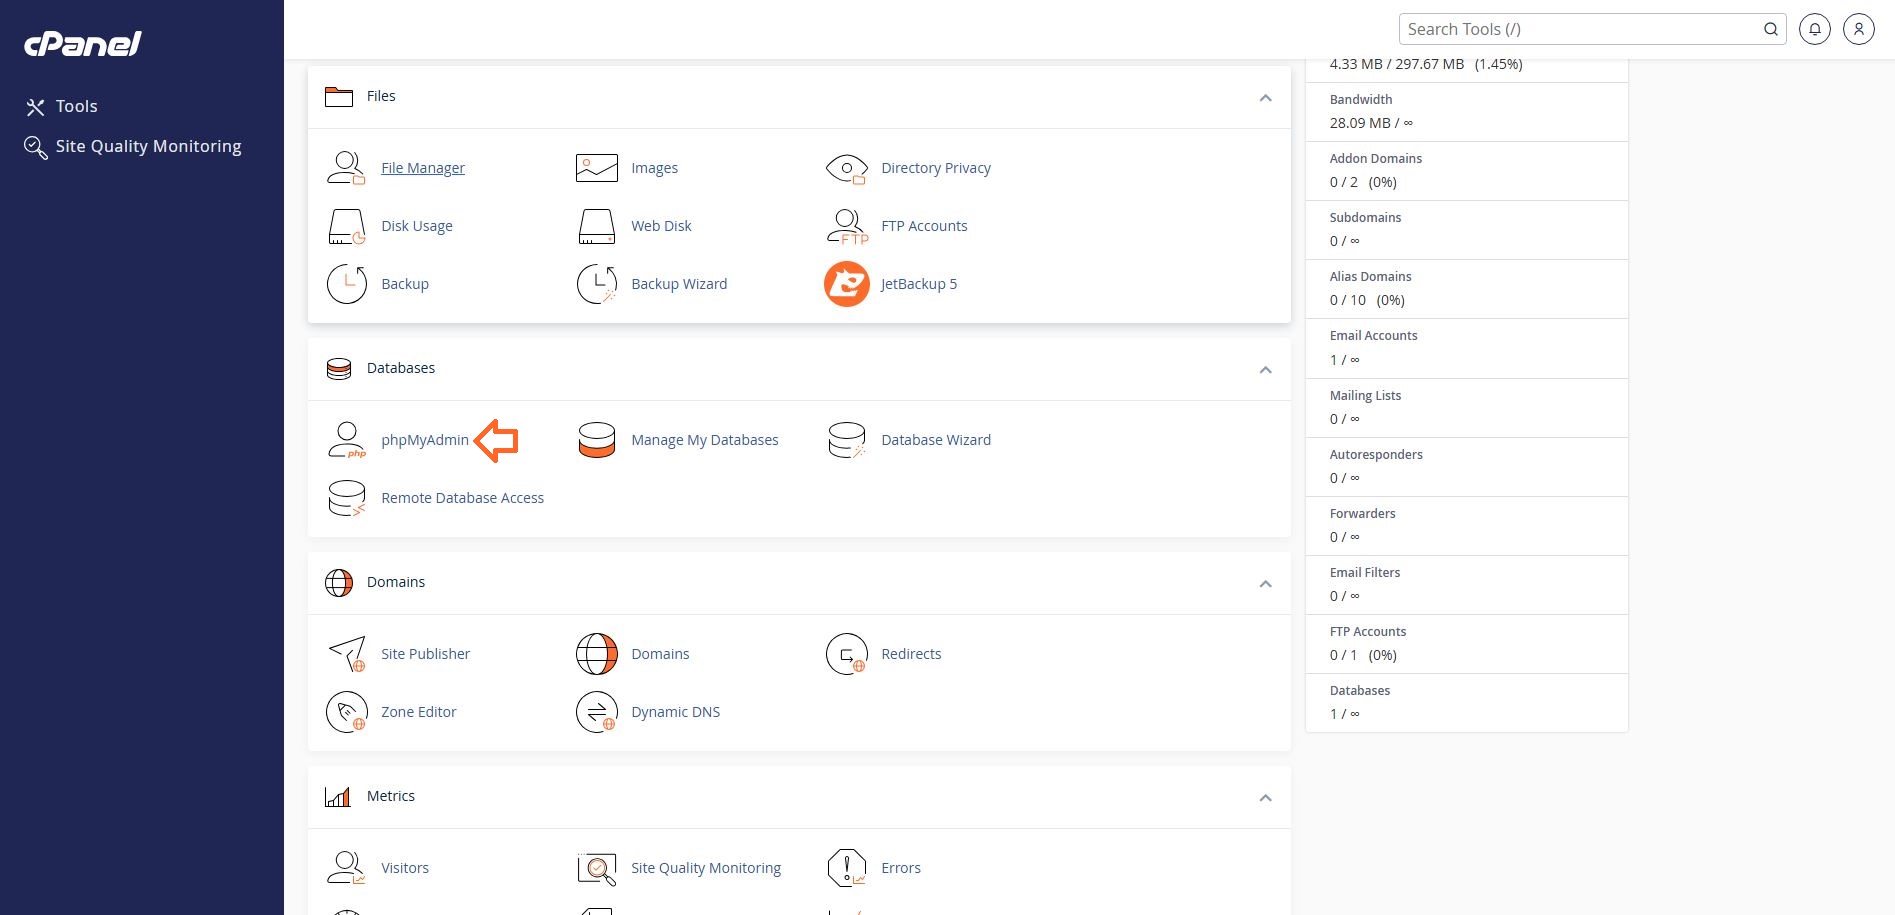Click the Backup clock icon
This screenshot has height=915, width=1895.
(x=346, y=284)
